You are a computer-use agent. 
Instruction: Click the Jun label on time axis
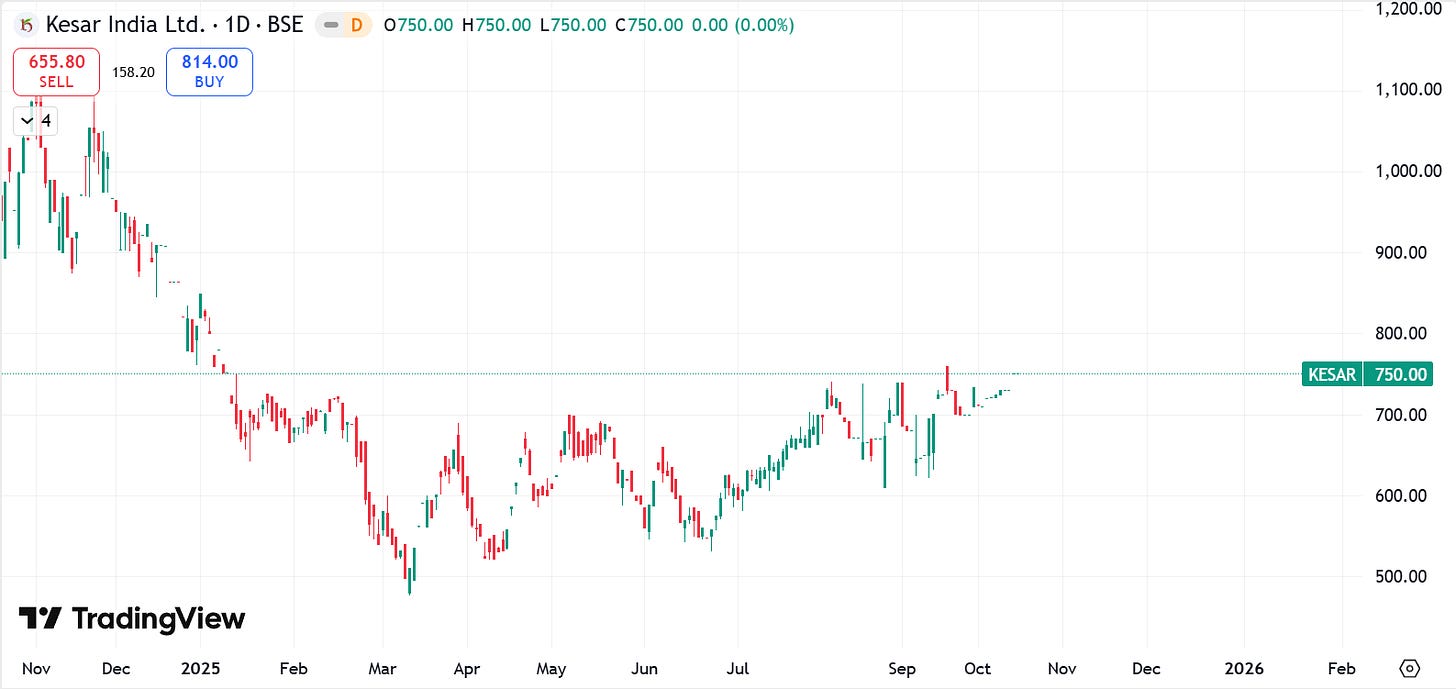645,668
